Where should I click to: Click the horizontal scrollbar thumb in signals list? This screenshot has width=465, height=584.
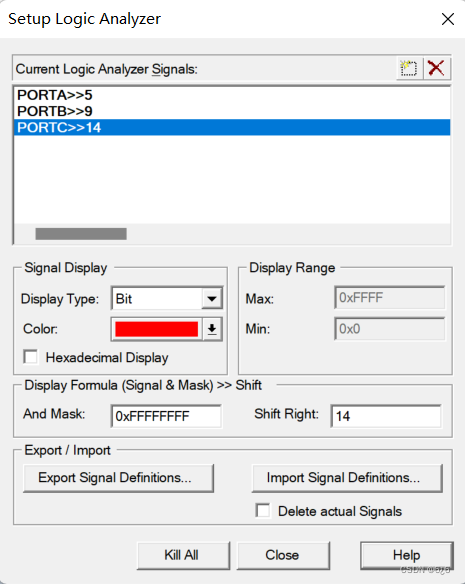tap(81, 234)
